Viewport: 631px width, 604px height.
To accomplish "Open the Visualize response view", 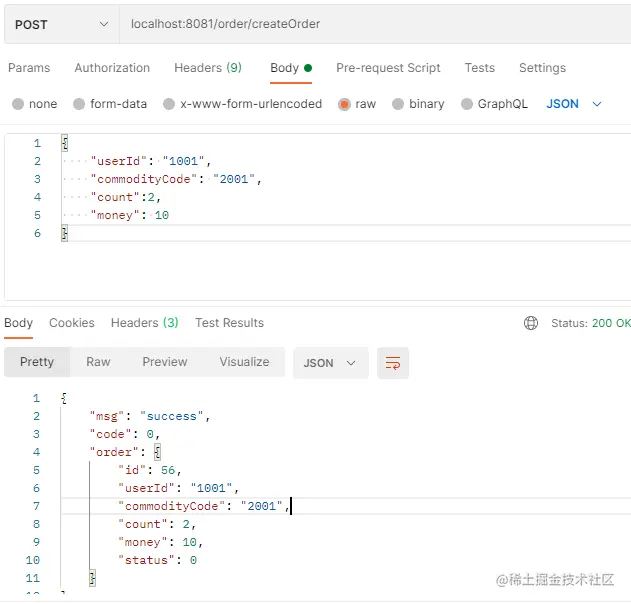I will (244, 362).
